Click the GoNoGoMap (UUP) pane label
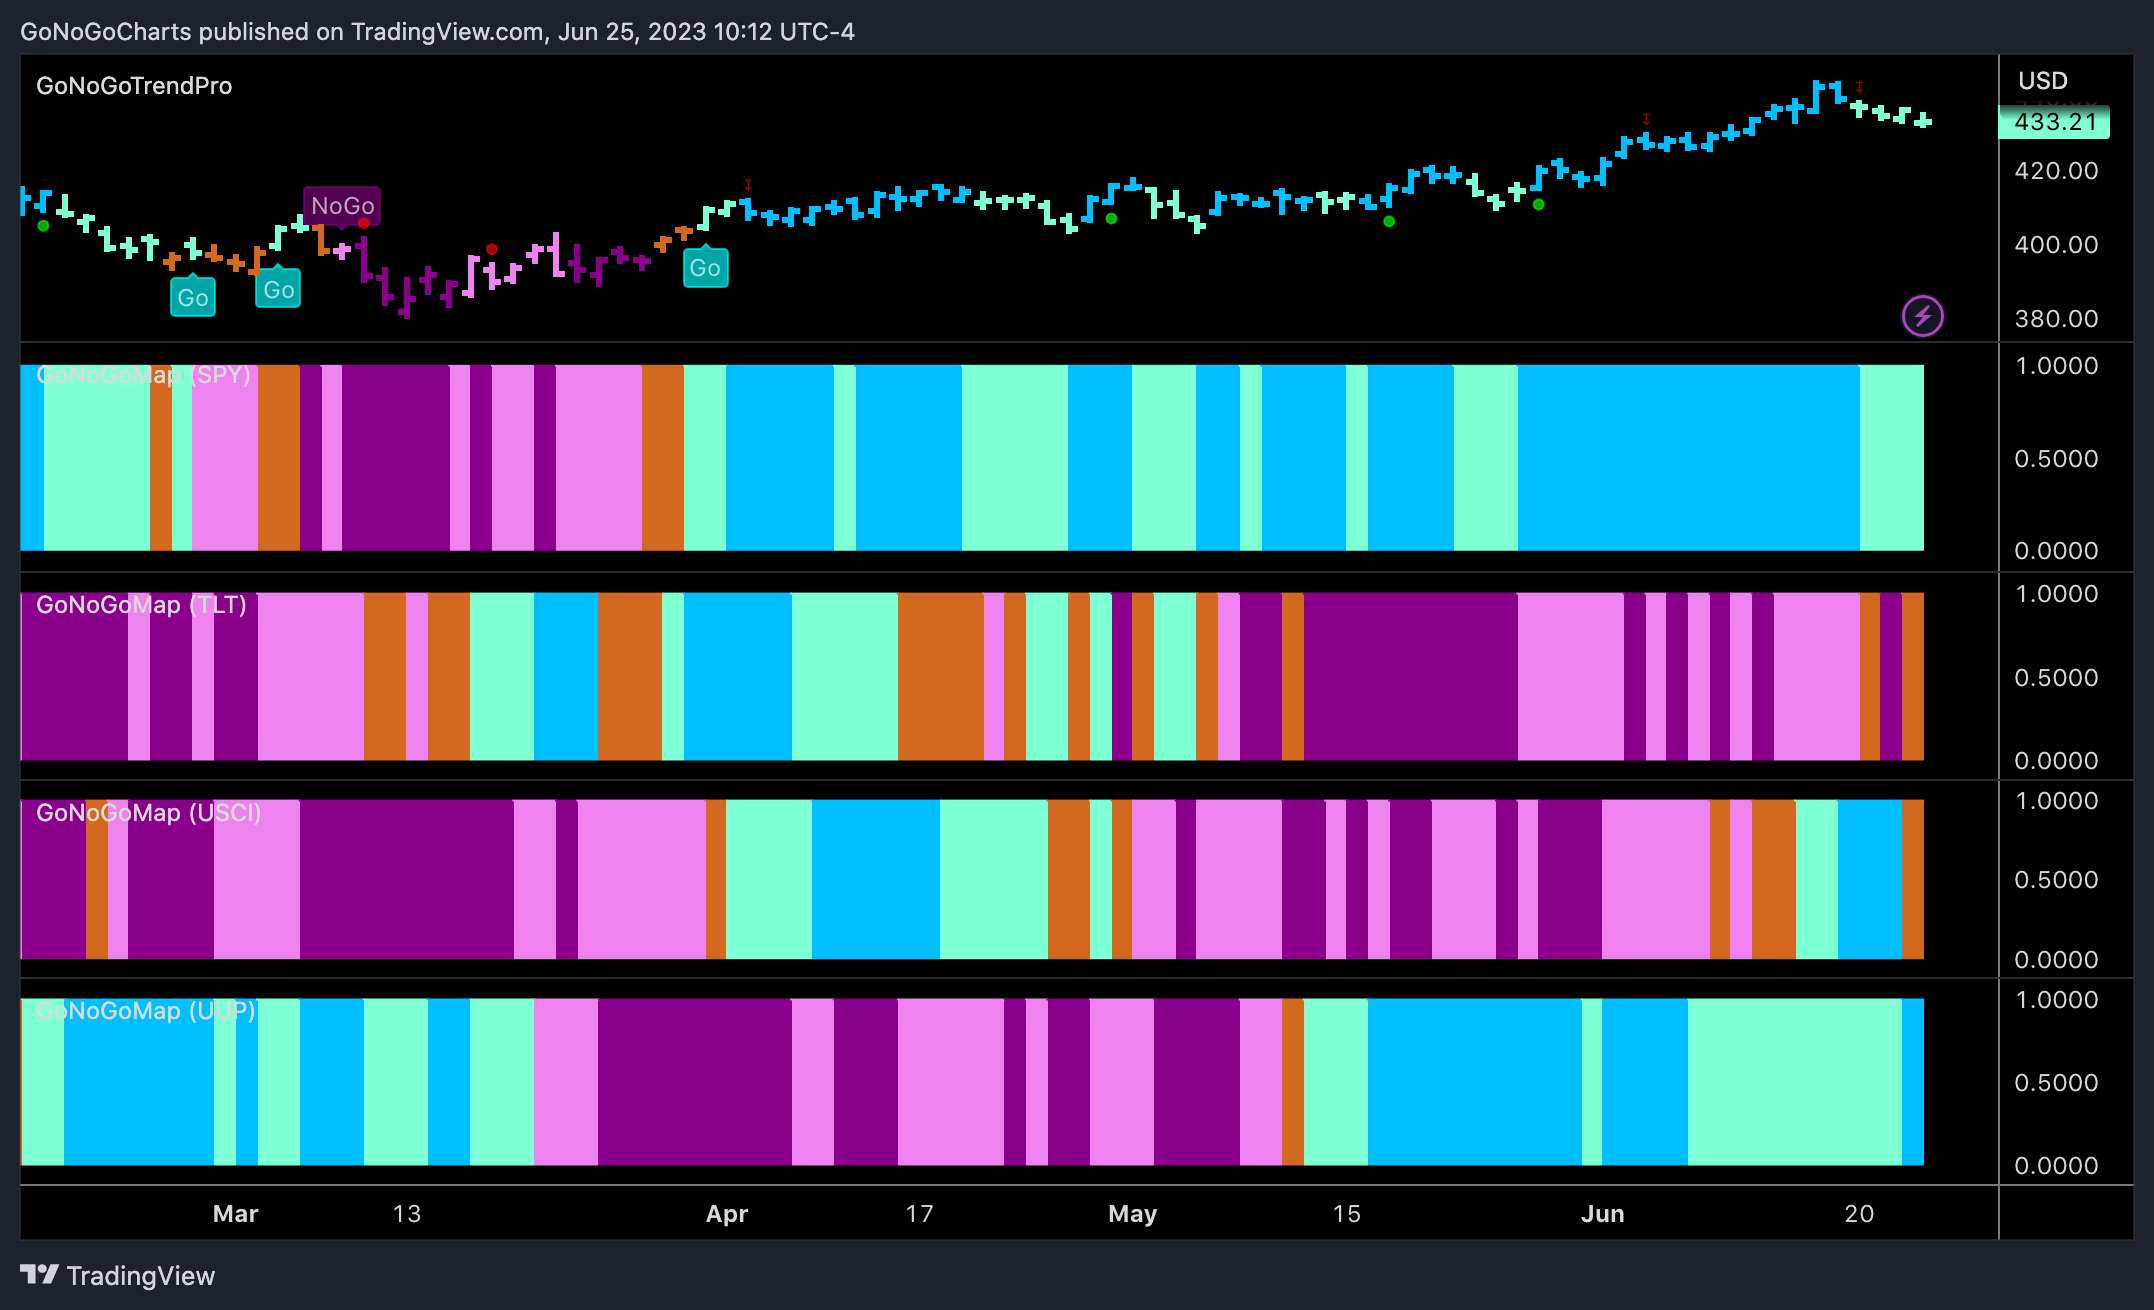This screenshot has height=1310, width=2154. (146, 1011)
